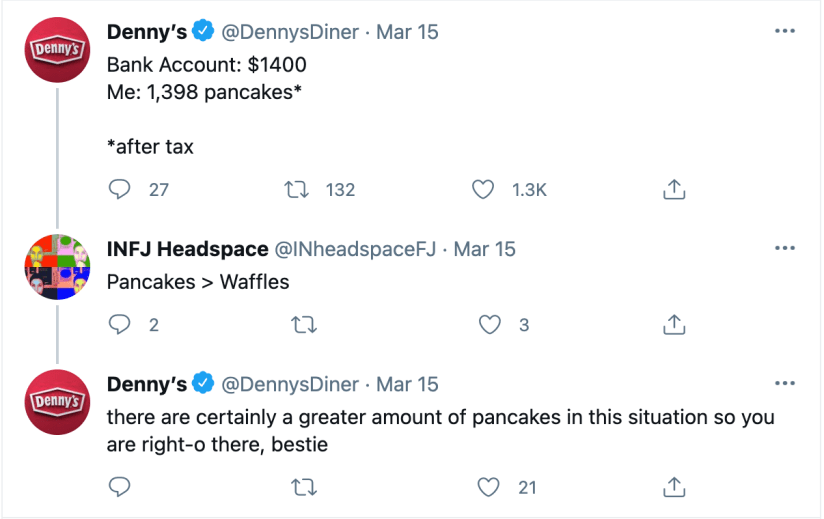Like Denny's right-o bestie tweet
Screen dimensions: 824x519
pos(489,487)
